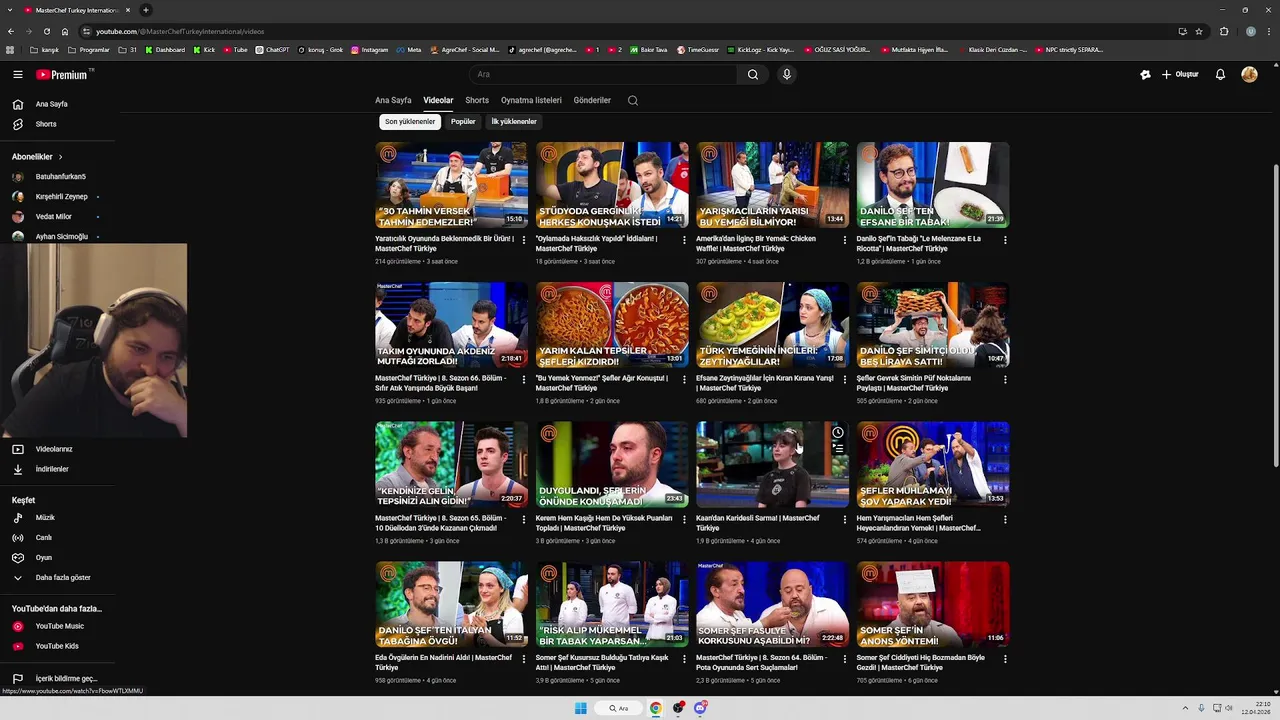Open '30 Tahmin Versek' video thumbnail

coord(451,185)
